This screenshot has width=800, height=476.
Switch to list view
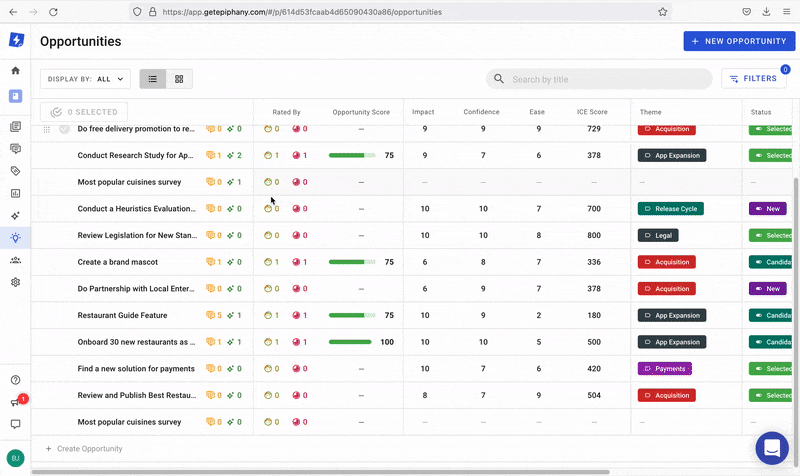click(x=153, y=79)
